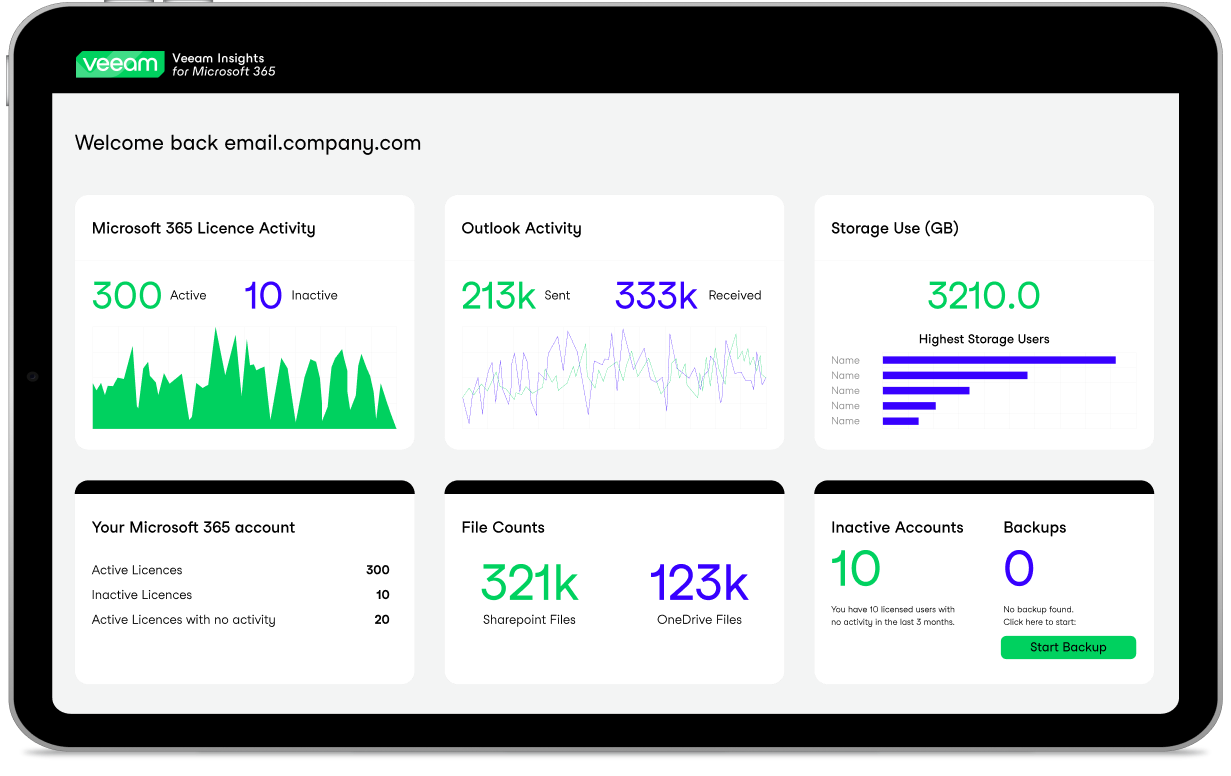Click the 0 backups count
This screenshot has height=776, width=1231.
point(1019,569)
